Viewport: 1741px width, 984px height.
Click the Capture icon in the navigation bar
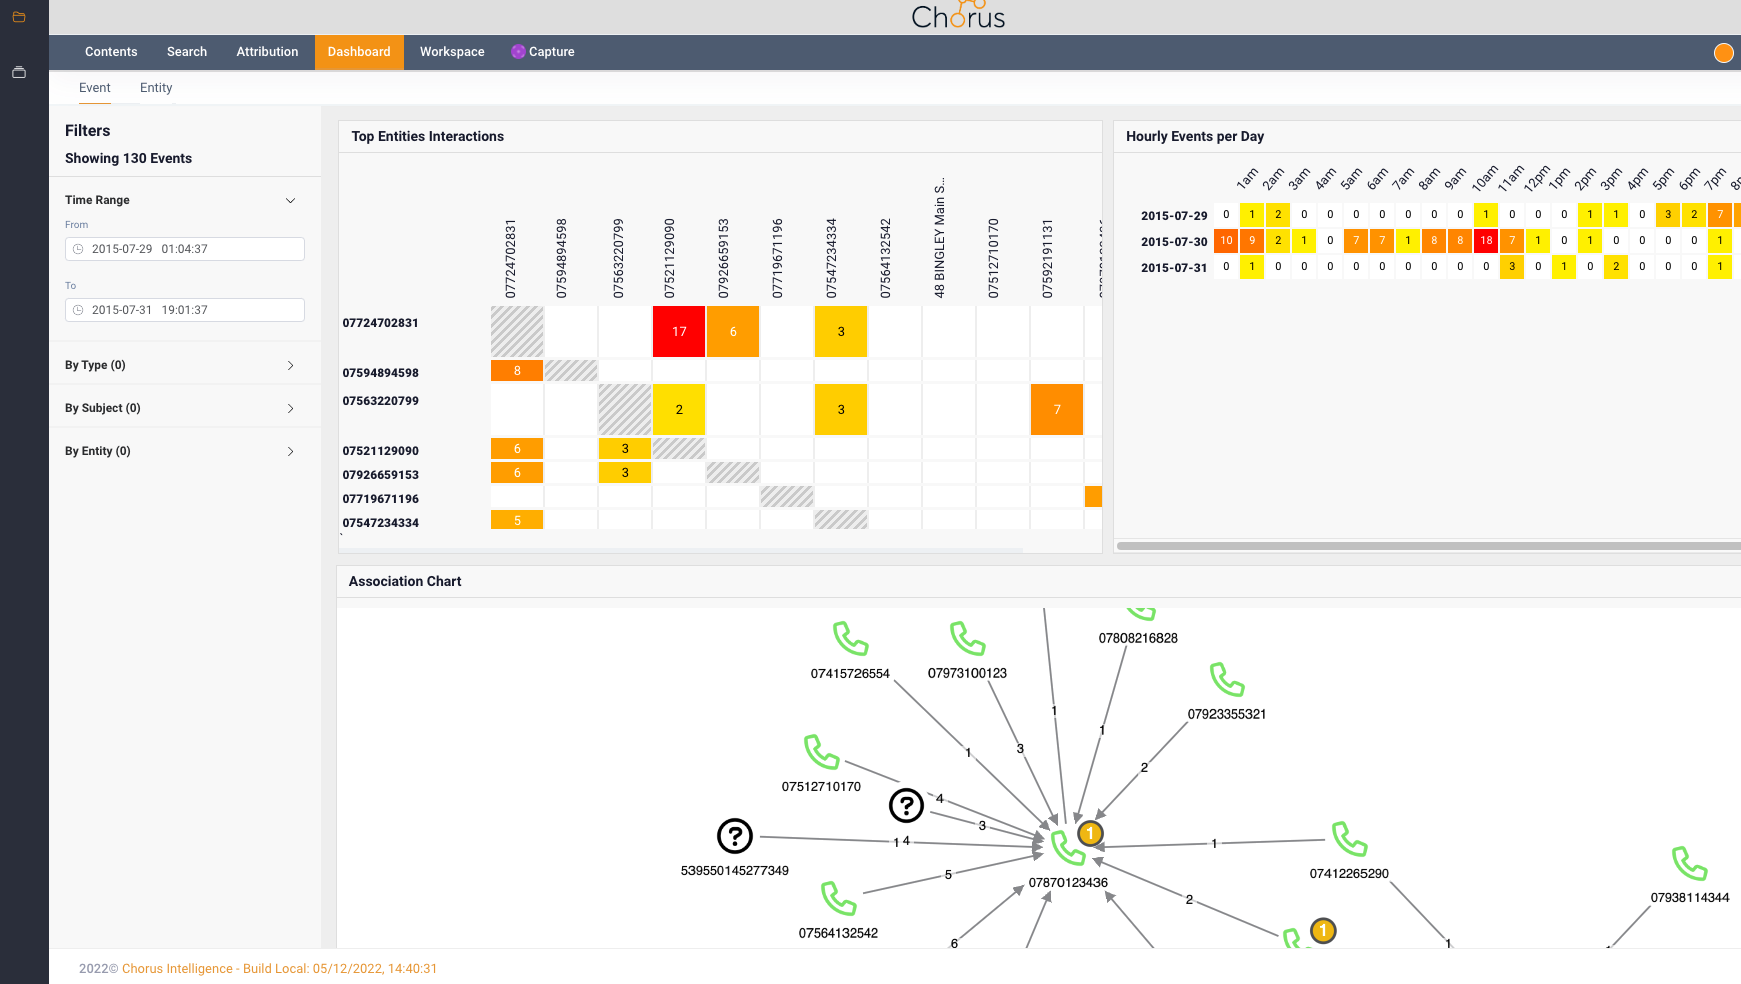tap(518, 51)
